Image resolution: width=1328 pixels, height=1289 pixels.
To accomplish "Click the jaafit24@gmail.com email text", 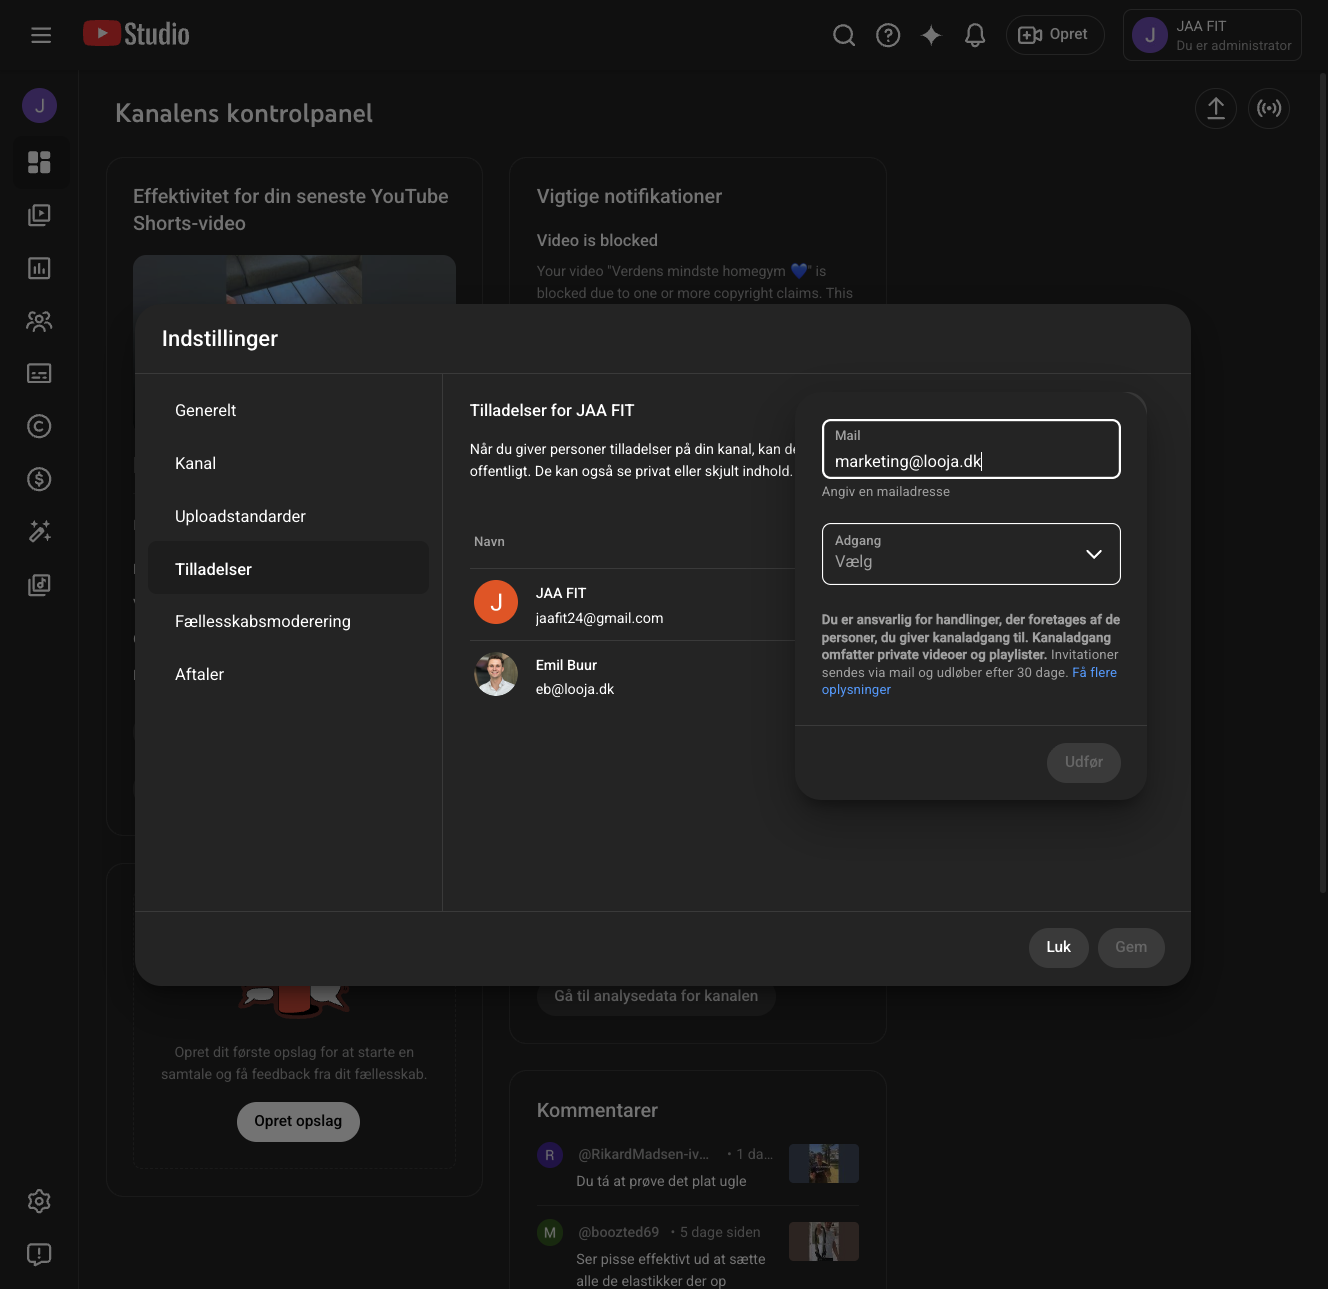I will tap(599, 618).
